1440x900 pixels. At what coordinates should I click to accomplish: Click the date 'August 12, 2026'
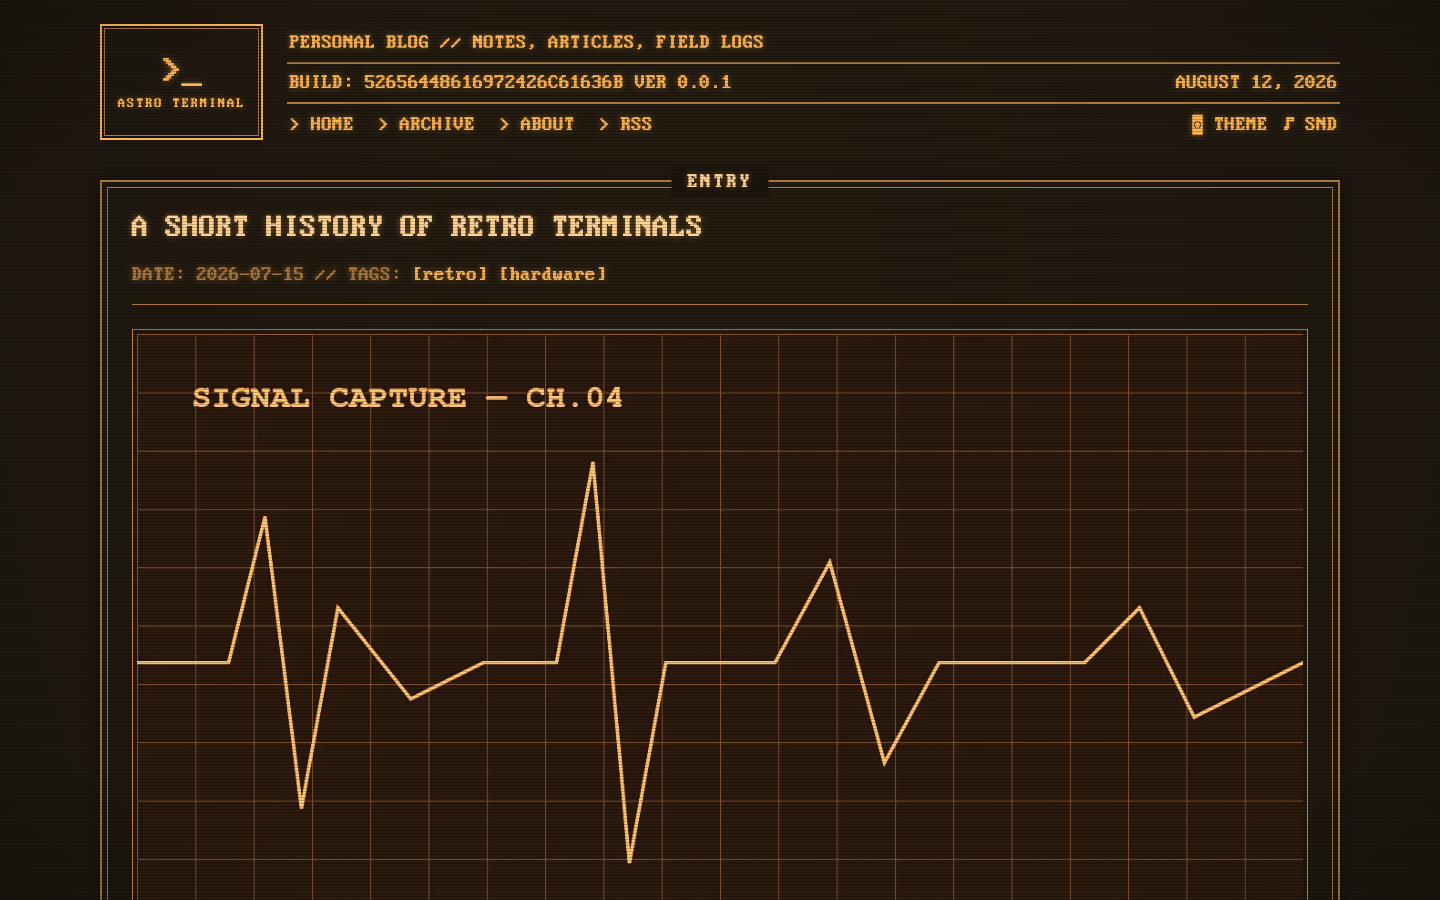tap(1255, 82)
